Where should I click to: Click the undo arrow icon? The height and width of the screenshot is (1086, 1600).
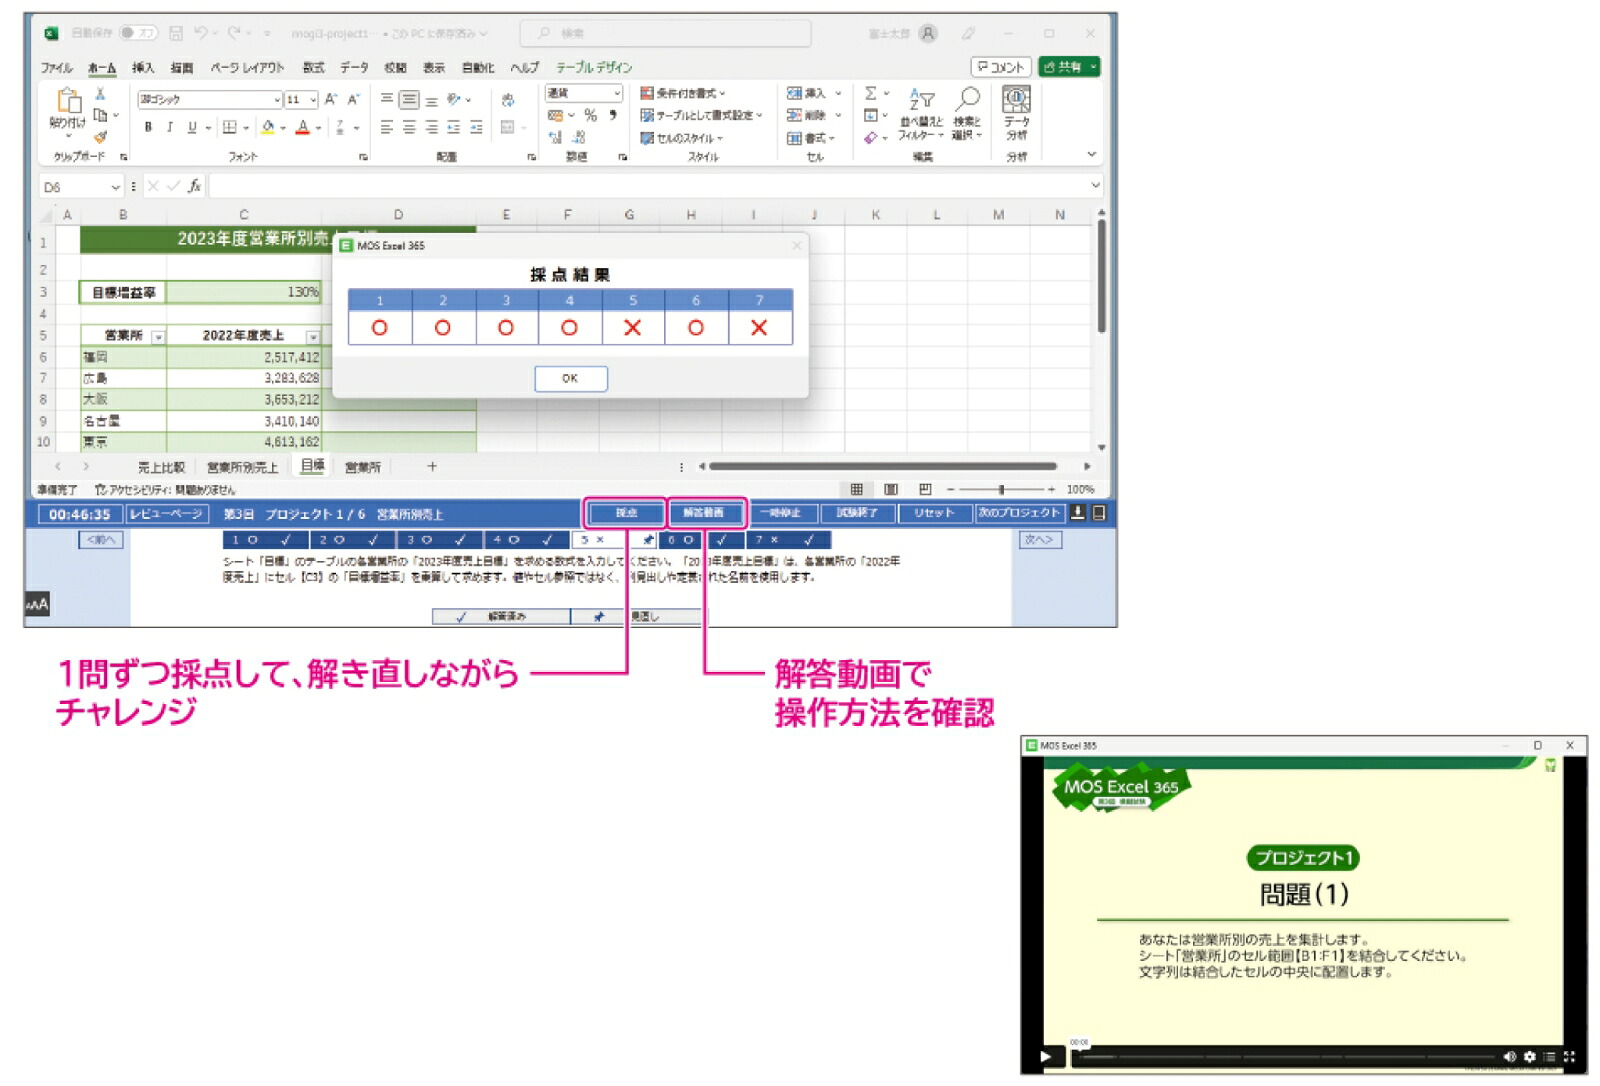point(200,33)
